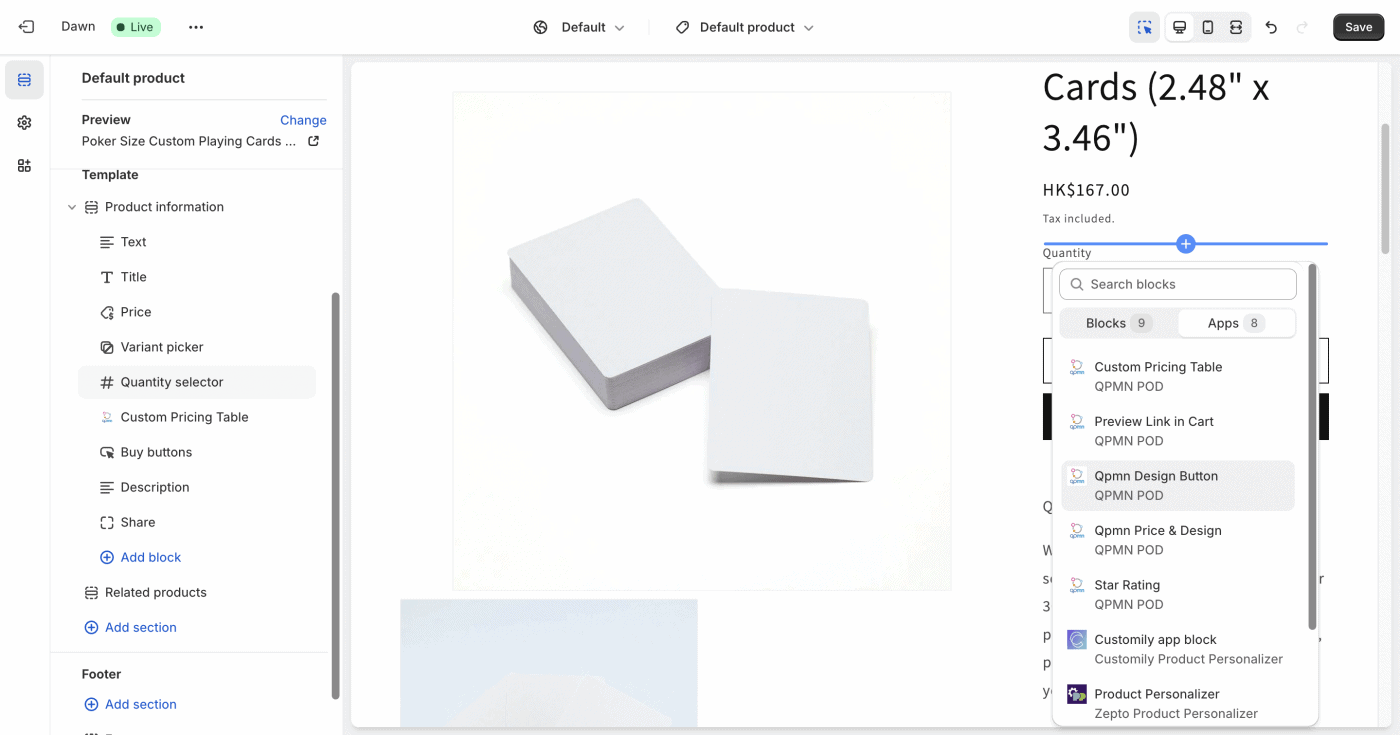The height and width of the screenshot is (735, 1400).
Task: Open theme settings gear in sidebar
Action: (24, 122)
